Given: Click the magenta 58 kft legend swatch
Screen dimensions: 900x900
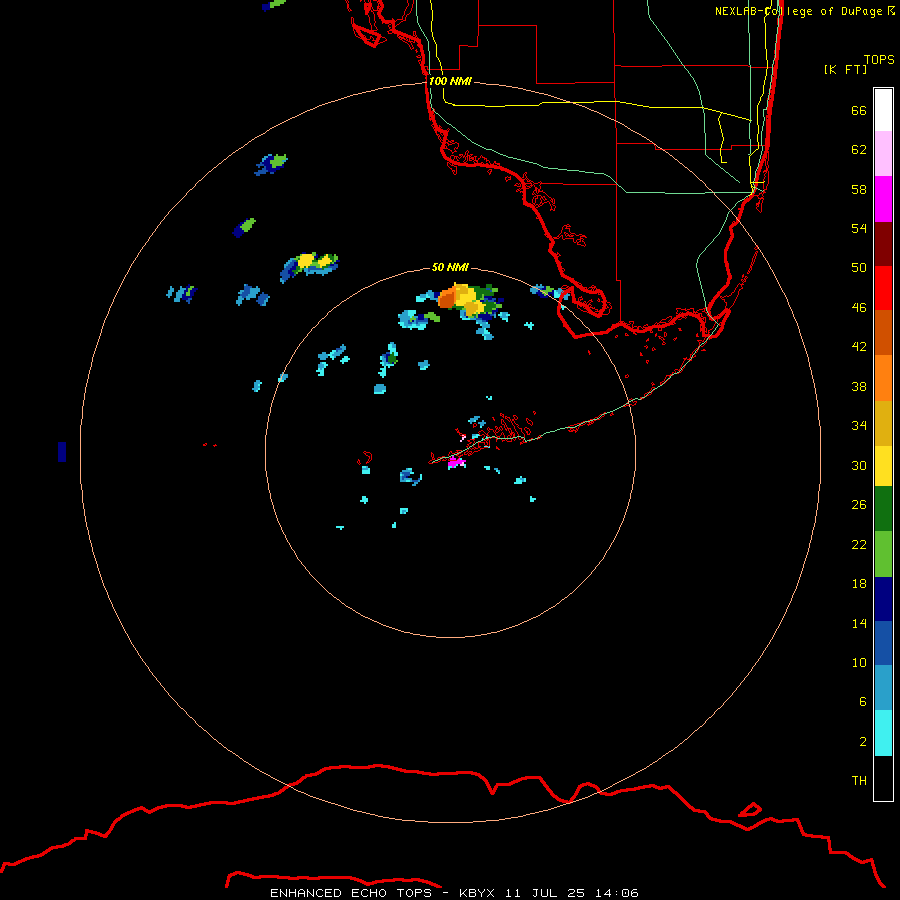Looking at the screenshot, I should 883,199.
